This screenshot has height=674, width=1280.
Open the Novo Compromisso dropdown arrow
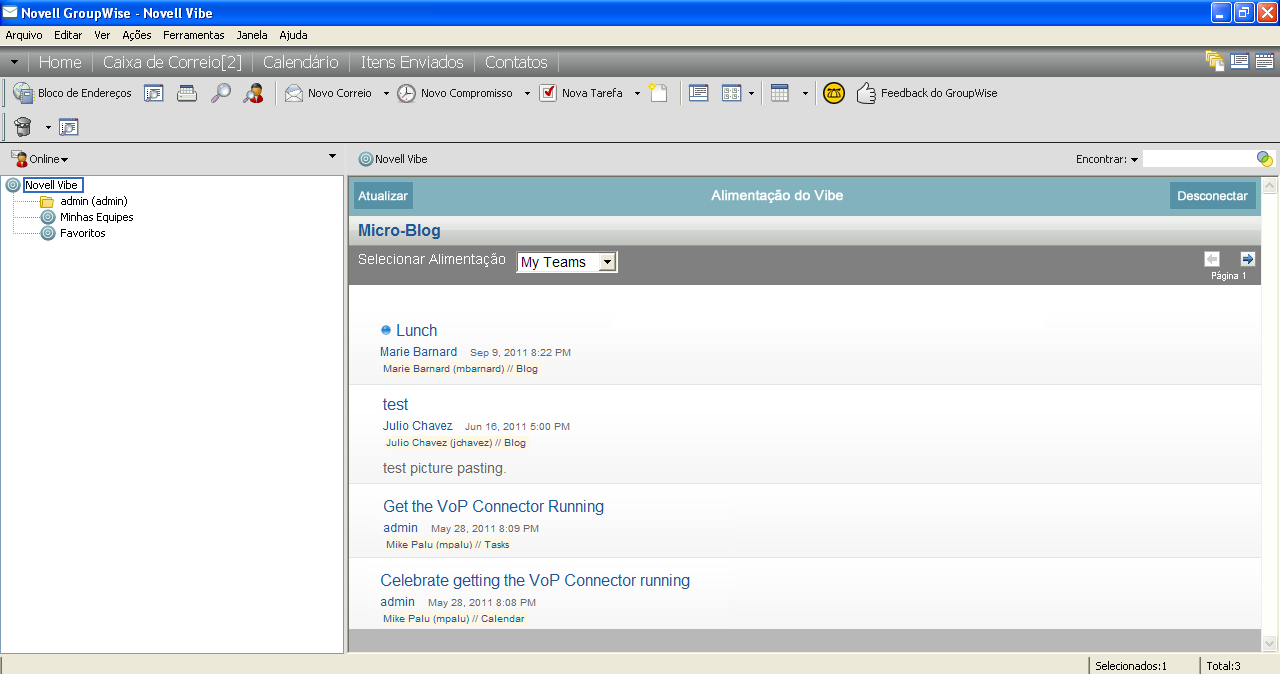point(526,93)
